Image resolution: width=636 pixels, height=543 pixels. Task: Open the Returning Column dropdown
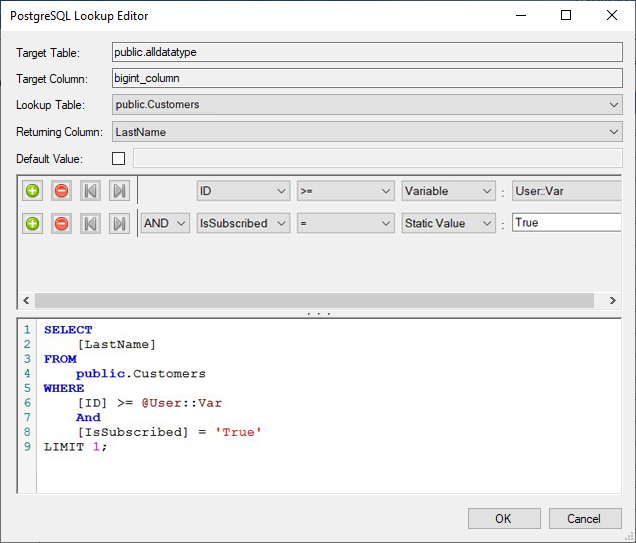(367, 132)
